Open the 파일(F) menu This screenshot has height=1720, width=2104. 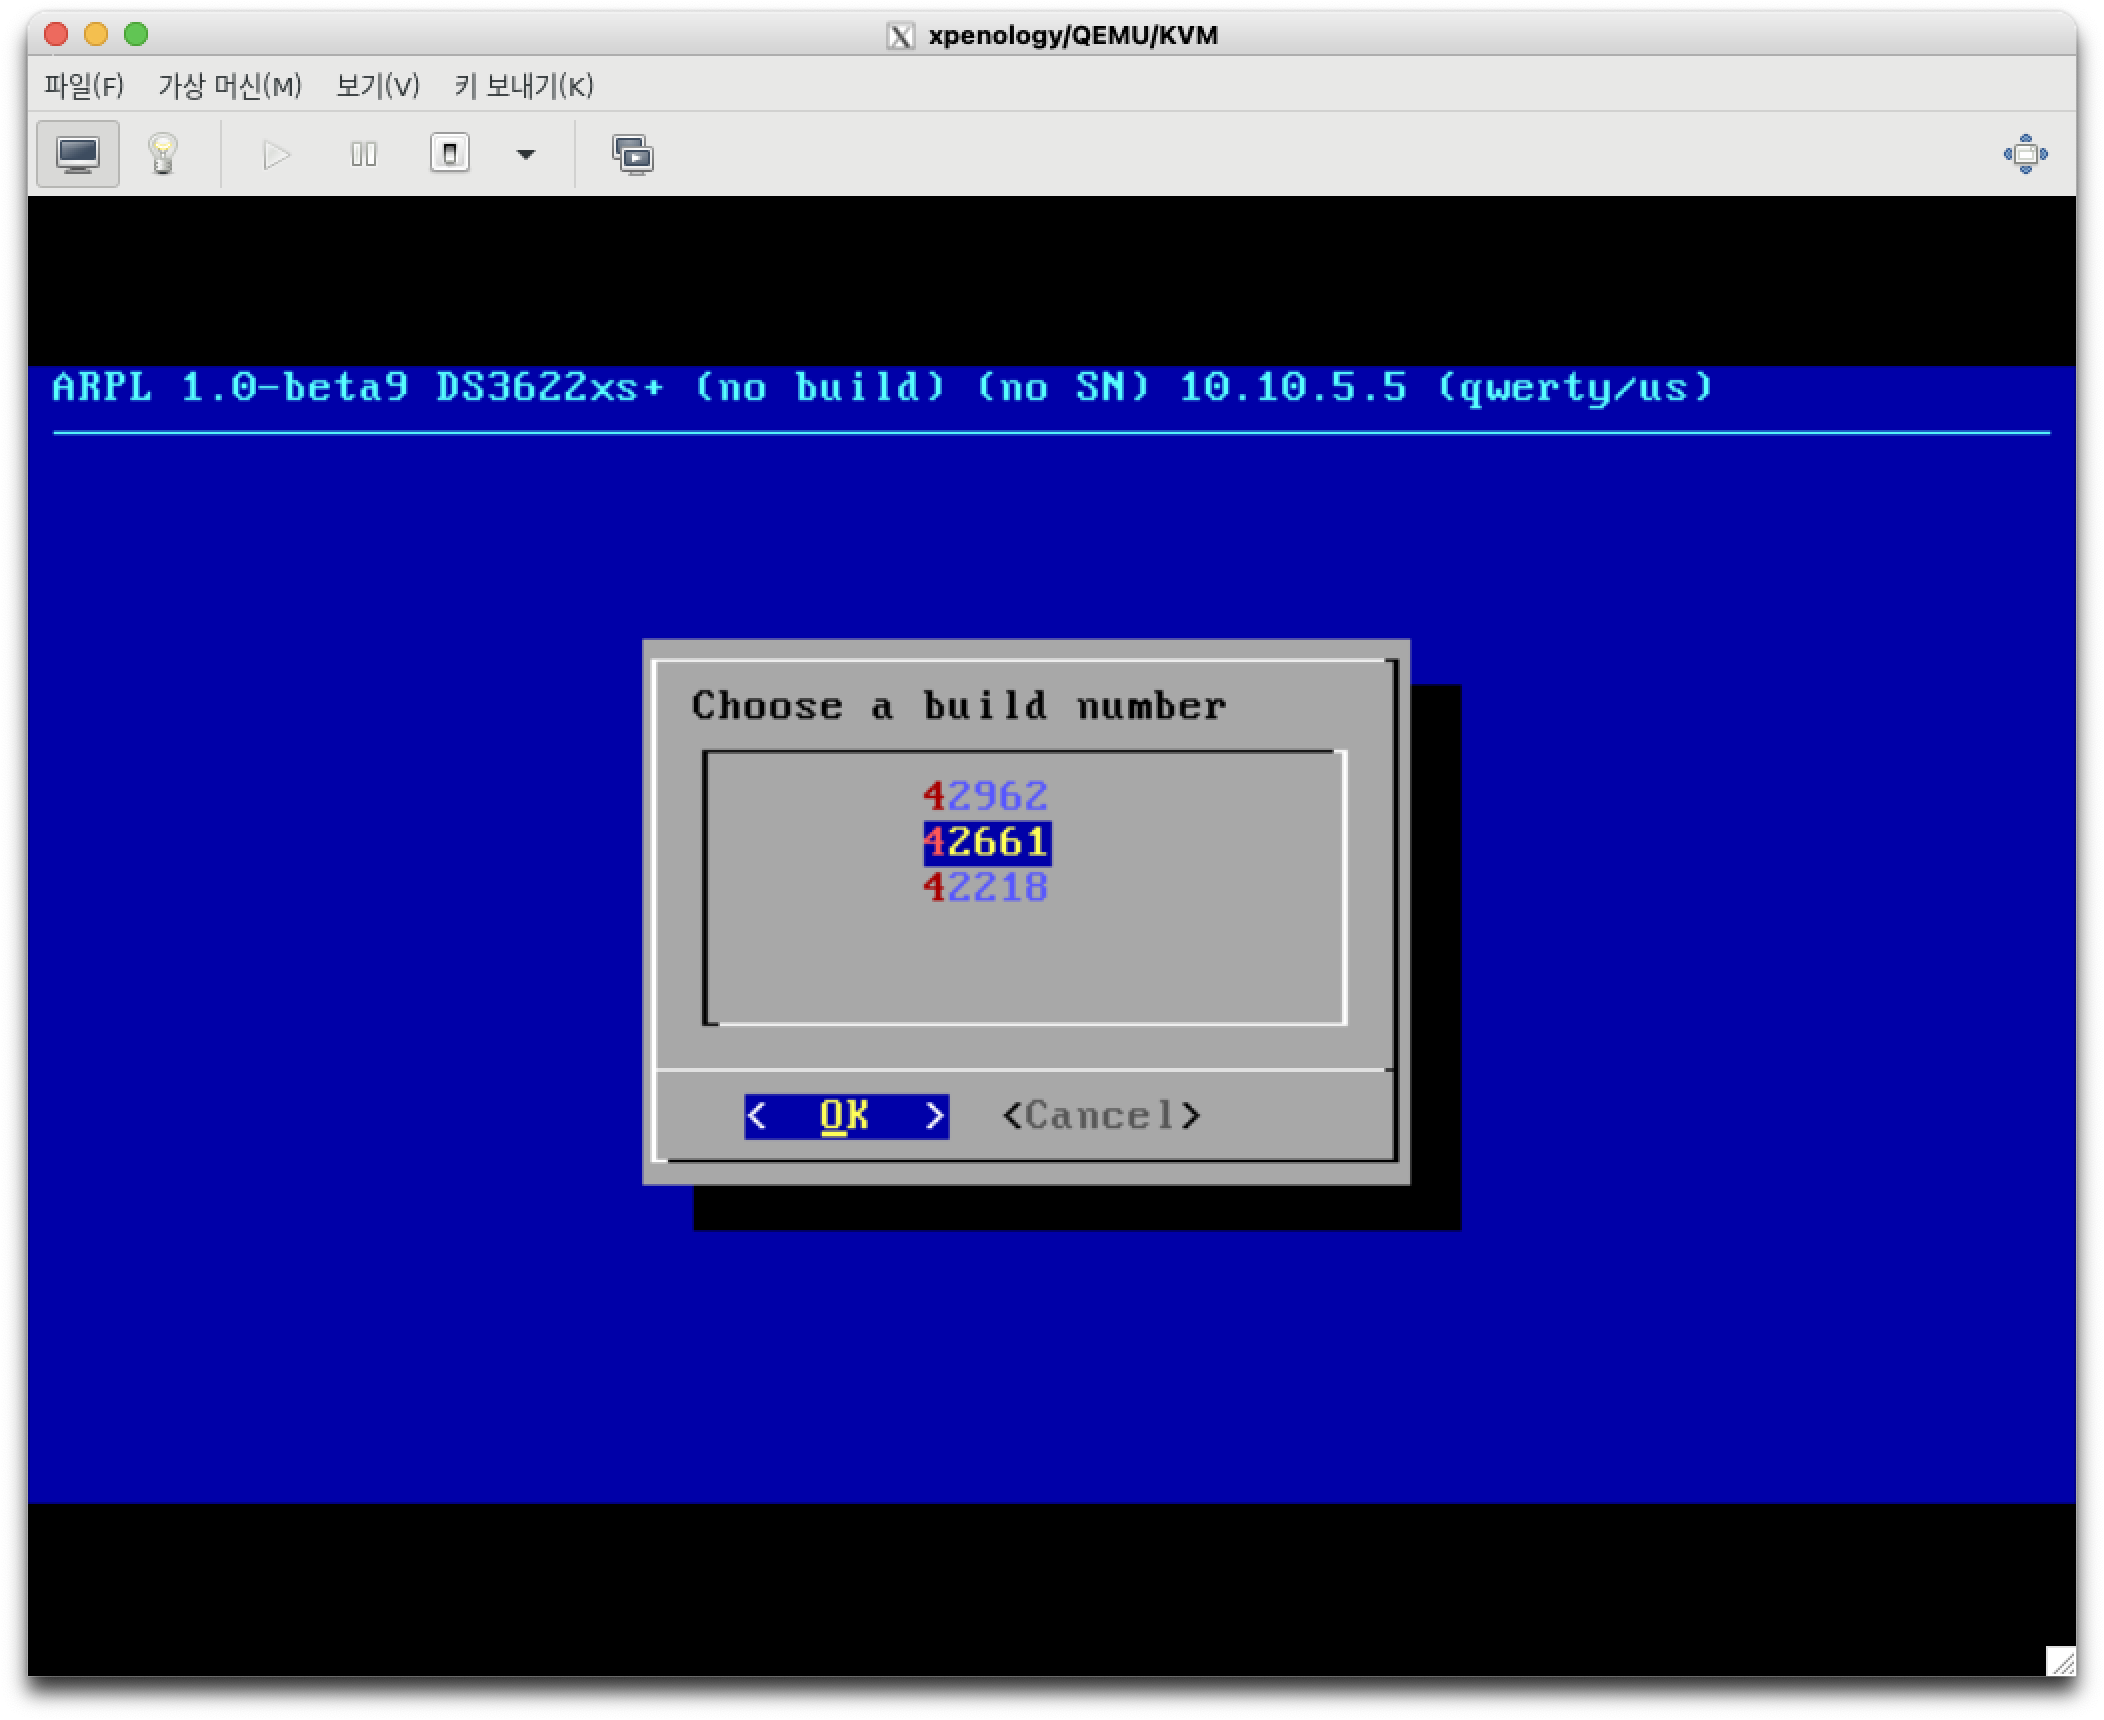pos(84,86)
